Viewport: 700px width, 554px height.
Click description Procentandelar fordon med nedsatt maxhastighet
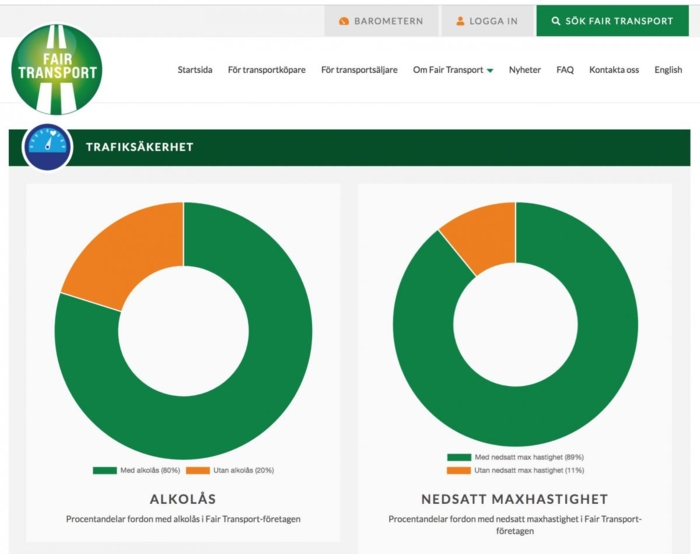tap(515, 525)
